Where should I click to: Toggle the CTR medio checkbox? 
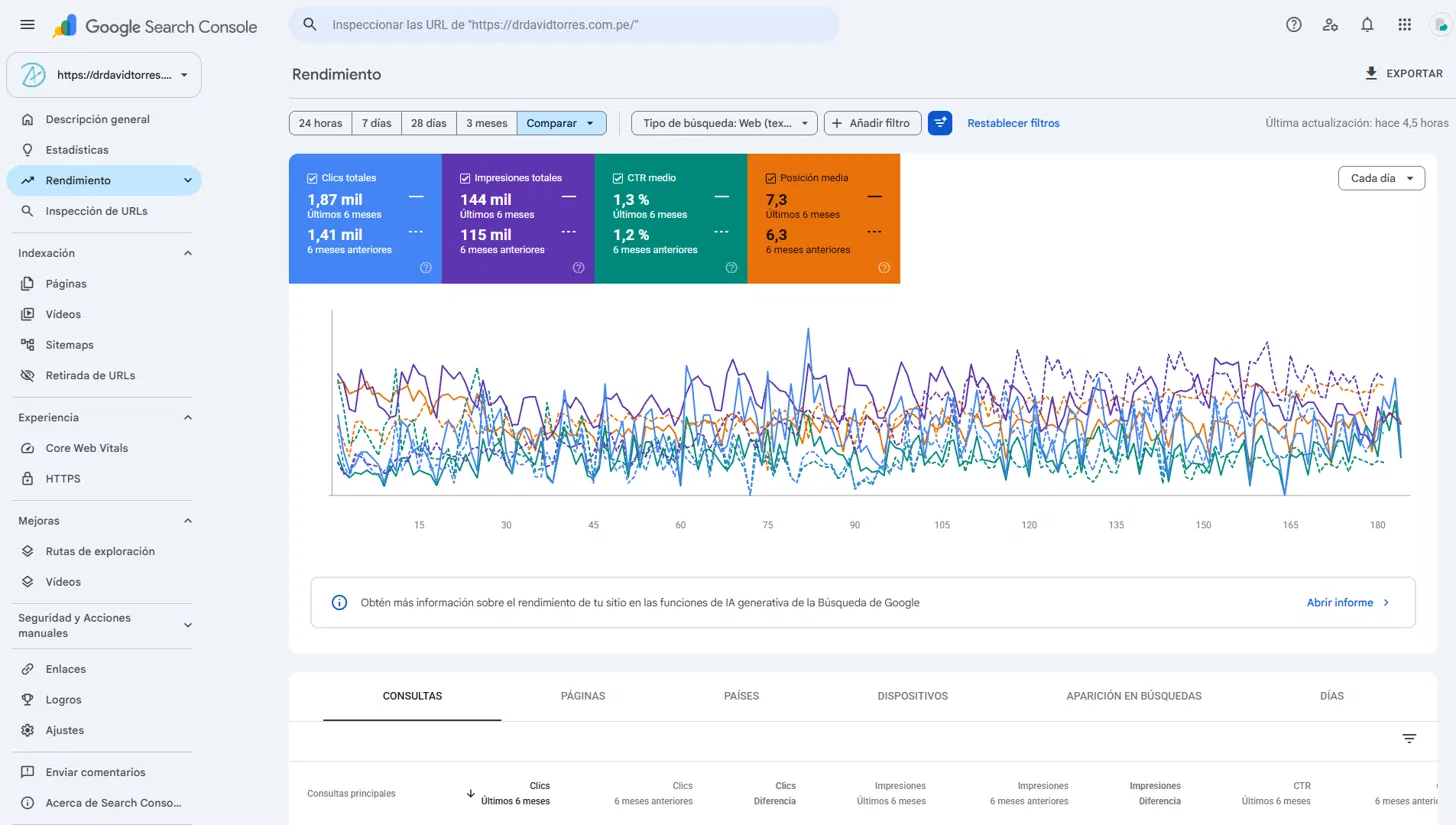tap(618, 178)
